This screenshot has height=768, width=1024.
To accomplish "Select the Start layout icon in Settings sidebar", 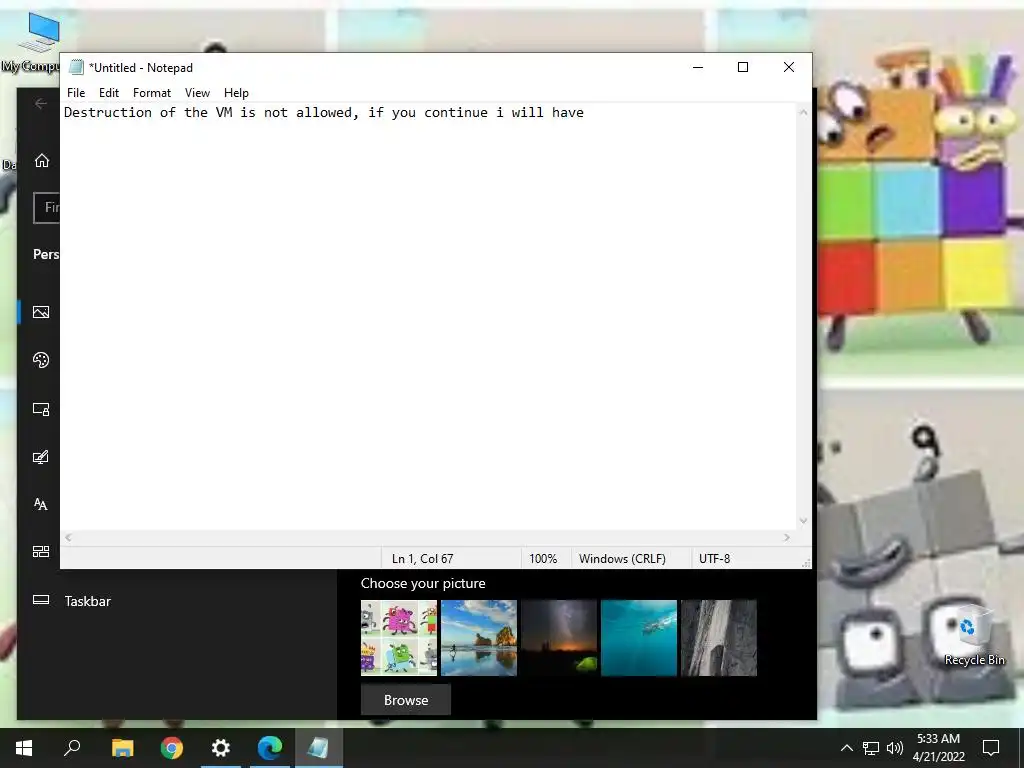I will (x=40, y=552).
